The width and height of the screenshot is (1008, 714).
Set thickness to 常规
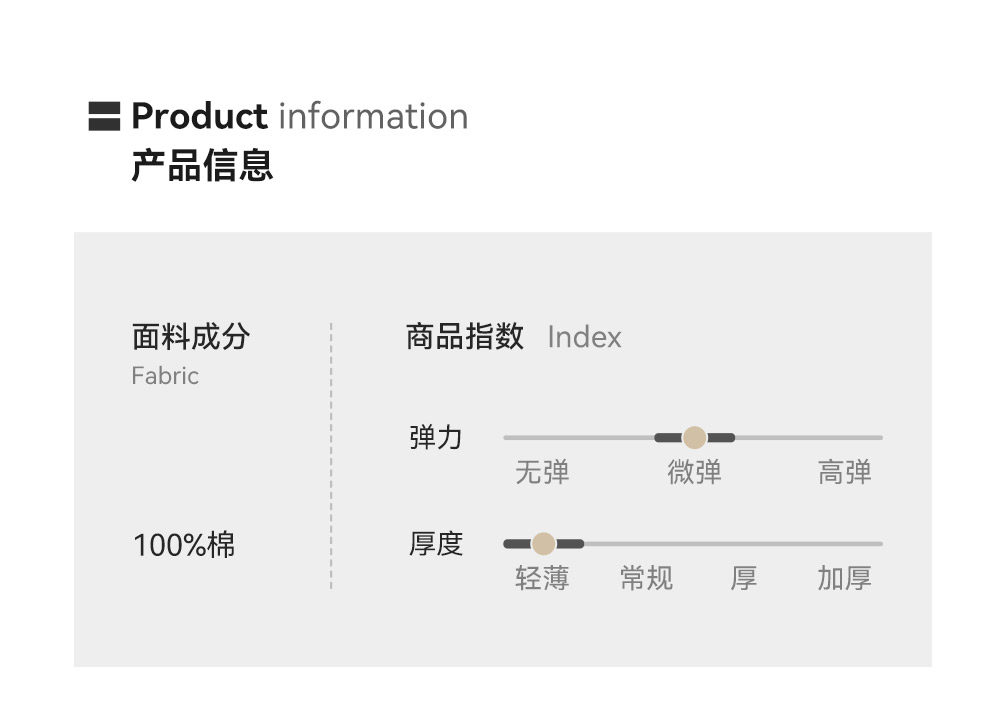tap(646, 578)
